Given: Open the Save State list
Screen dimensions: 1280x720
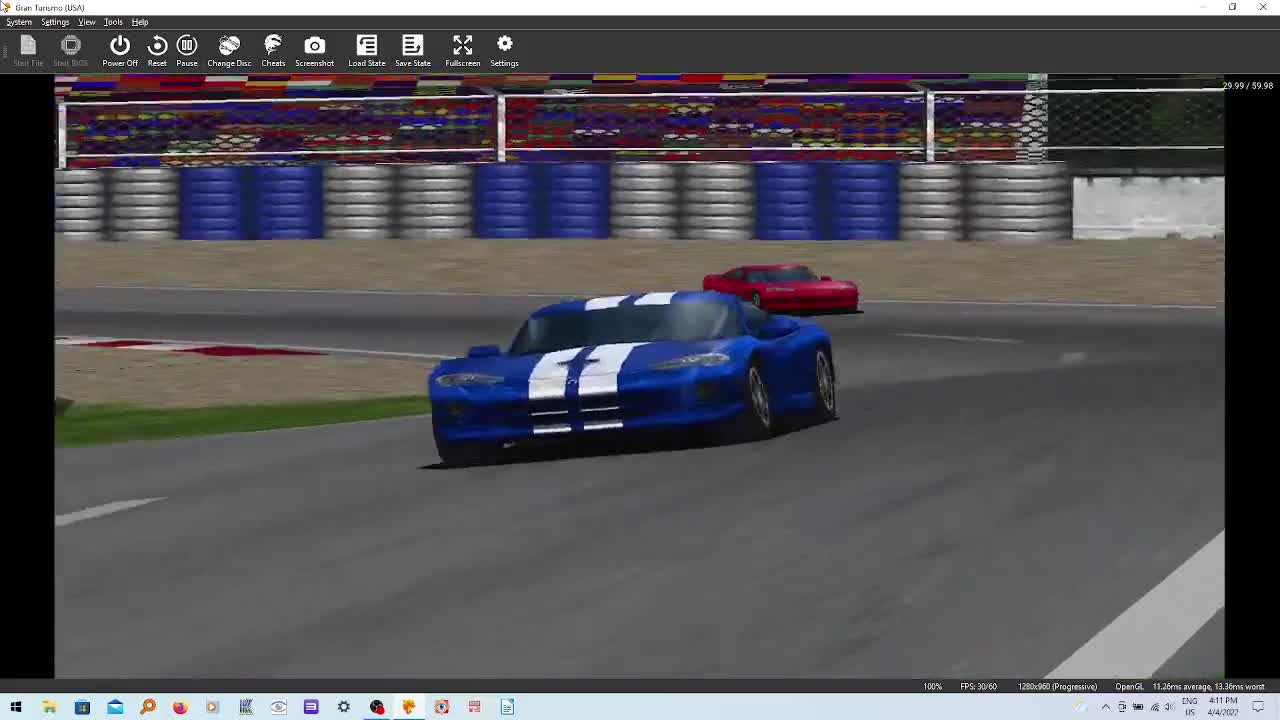Looking at the screenshot, I should pyautogui.click(x=413, y=51).
